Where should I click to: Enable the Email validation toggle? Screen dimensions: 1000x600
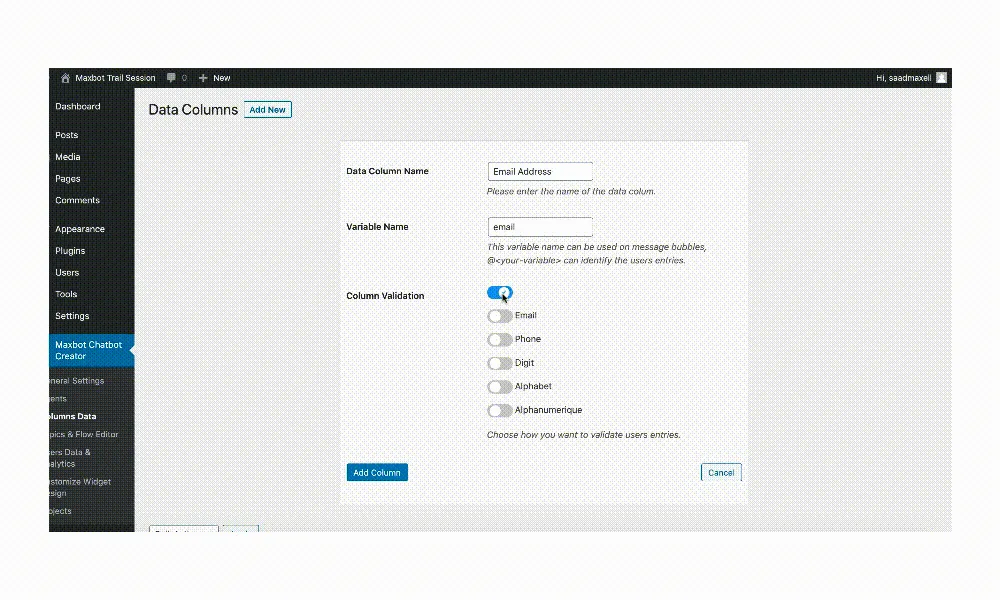coord(499,316)
